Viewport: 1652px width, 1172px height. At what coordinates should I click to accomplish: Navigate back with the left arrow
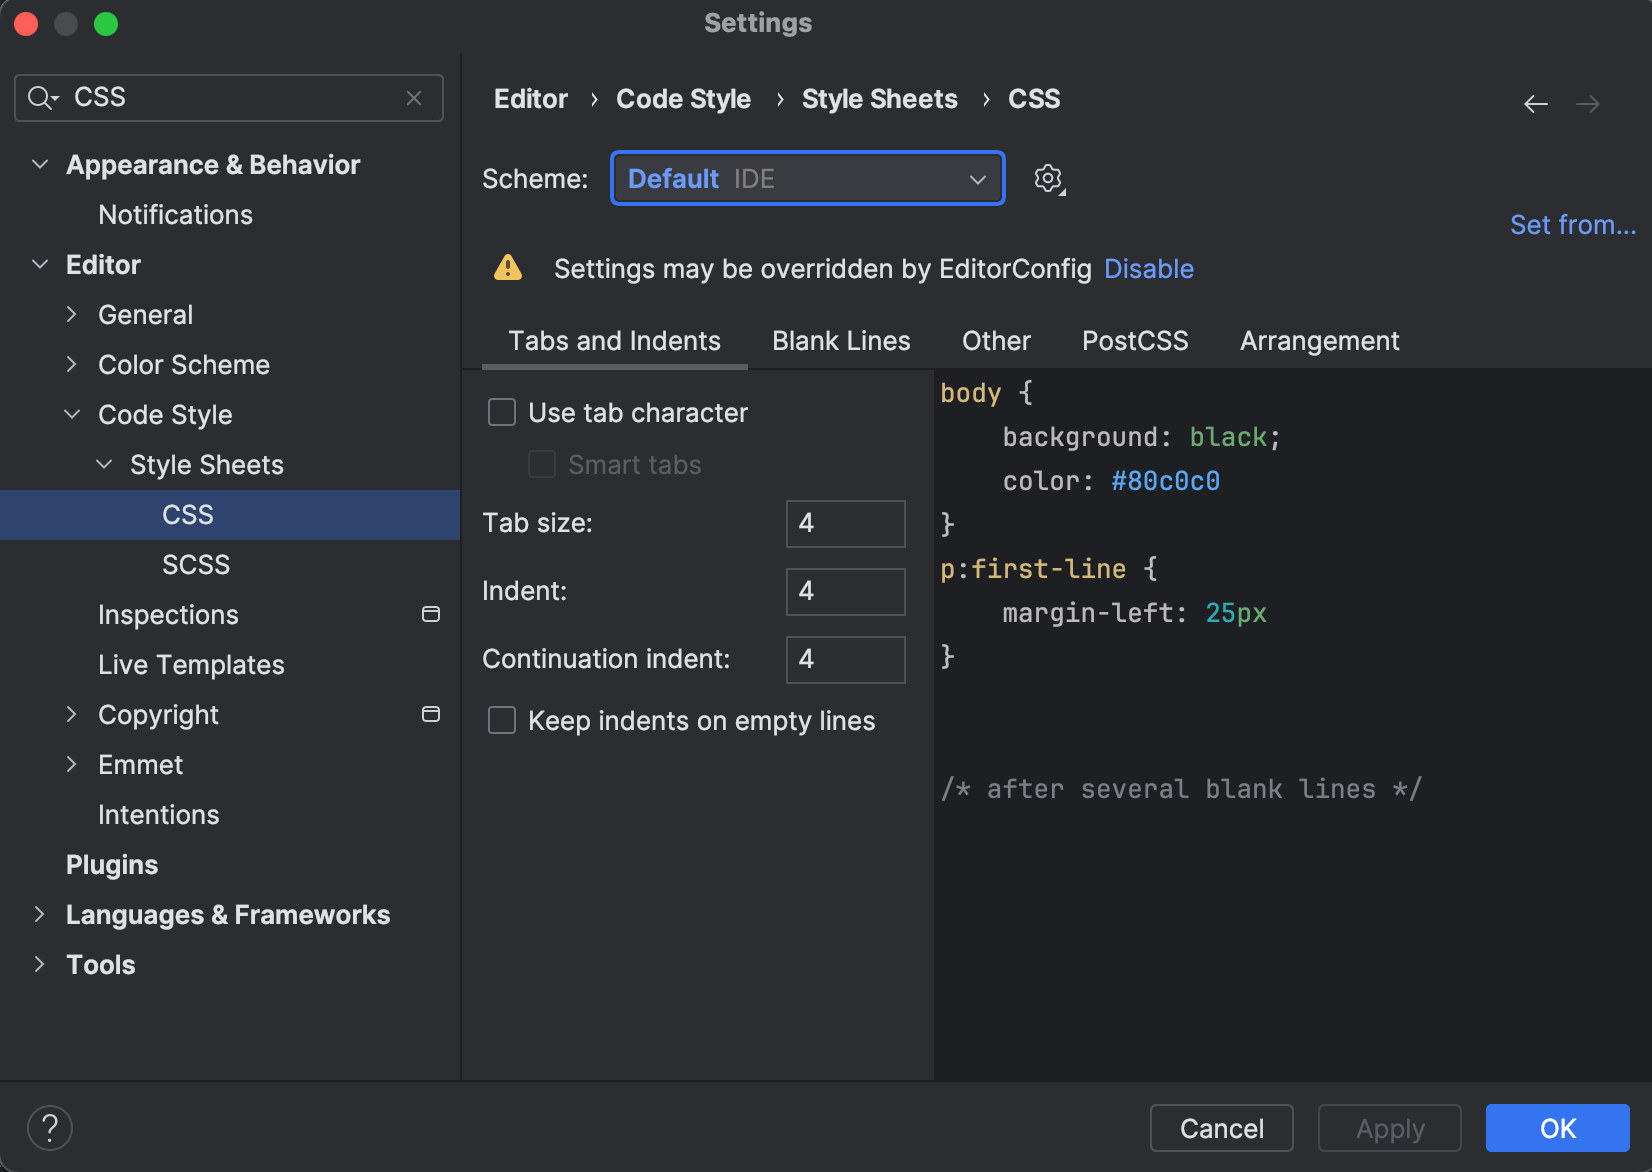(1536, 103)
